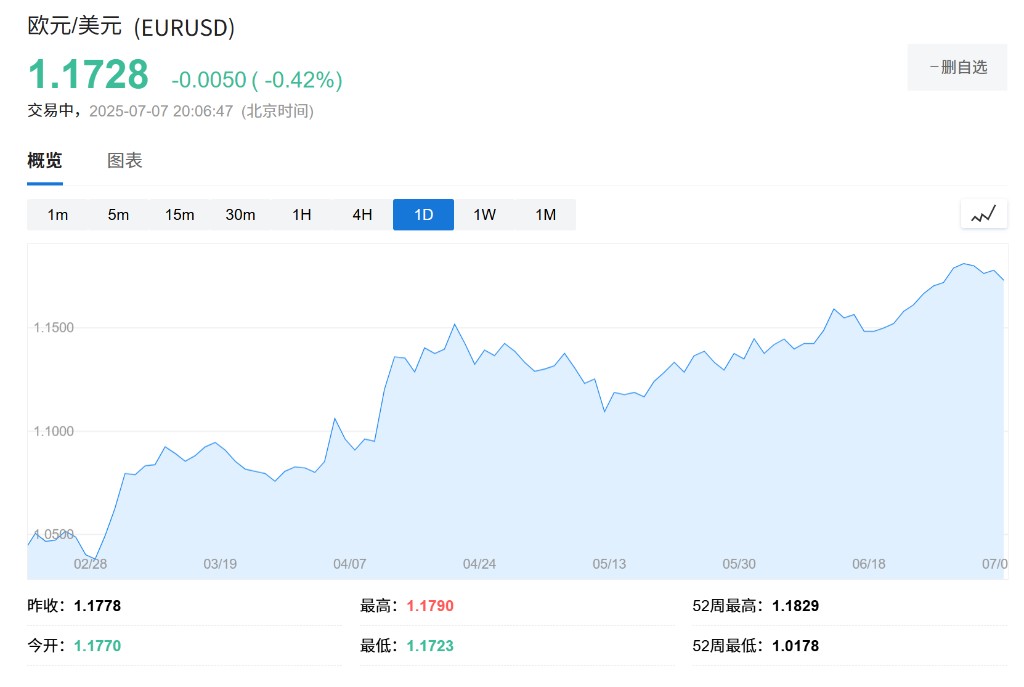The width and height of the screenshot is (1024, 687).
Task: Choose the 15m interval
Action: [180, 215]
